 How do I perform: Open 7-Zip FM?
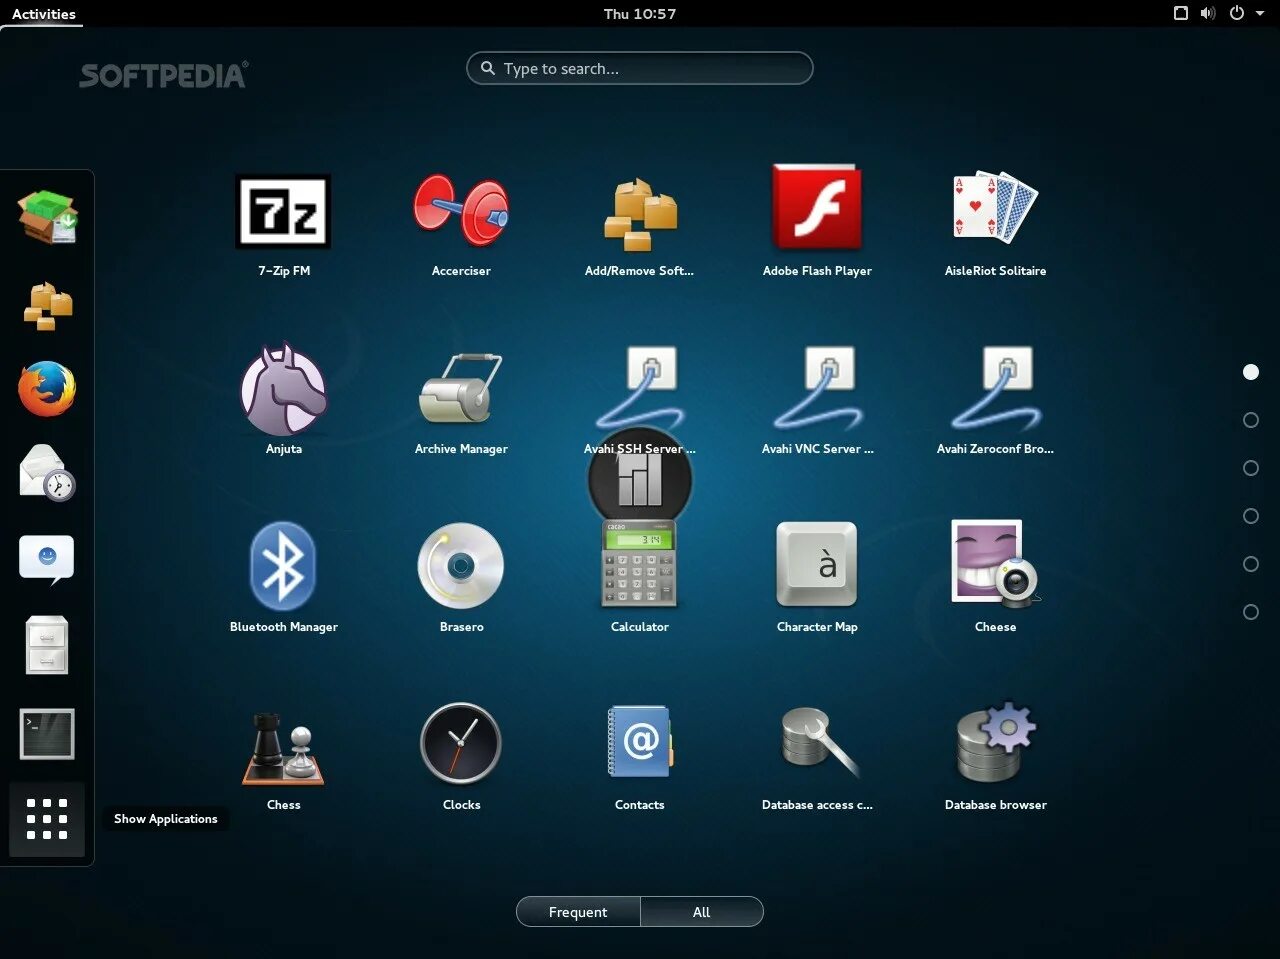coord(283,212)
